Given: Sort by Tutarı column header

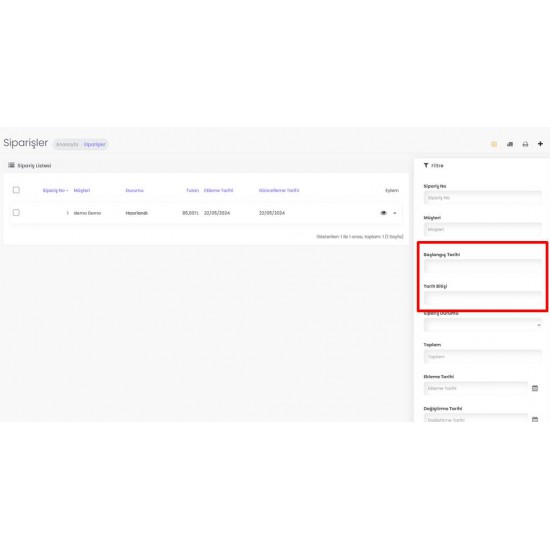Looking at the screenshot, I should pos(192,190).
